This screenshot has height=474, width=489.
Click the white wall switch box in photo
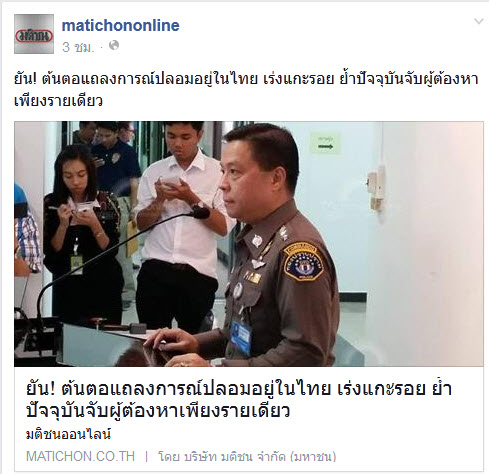376,188
